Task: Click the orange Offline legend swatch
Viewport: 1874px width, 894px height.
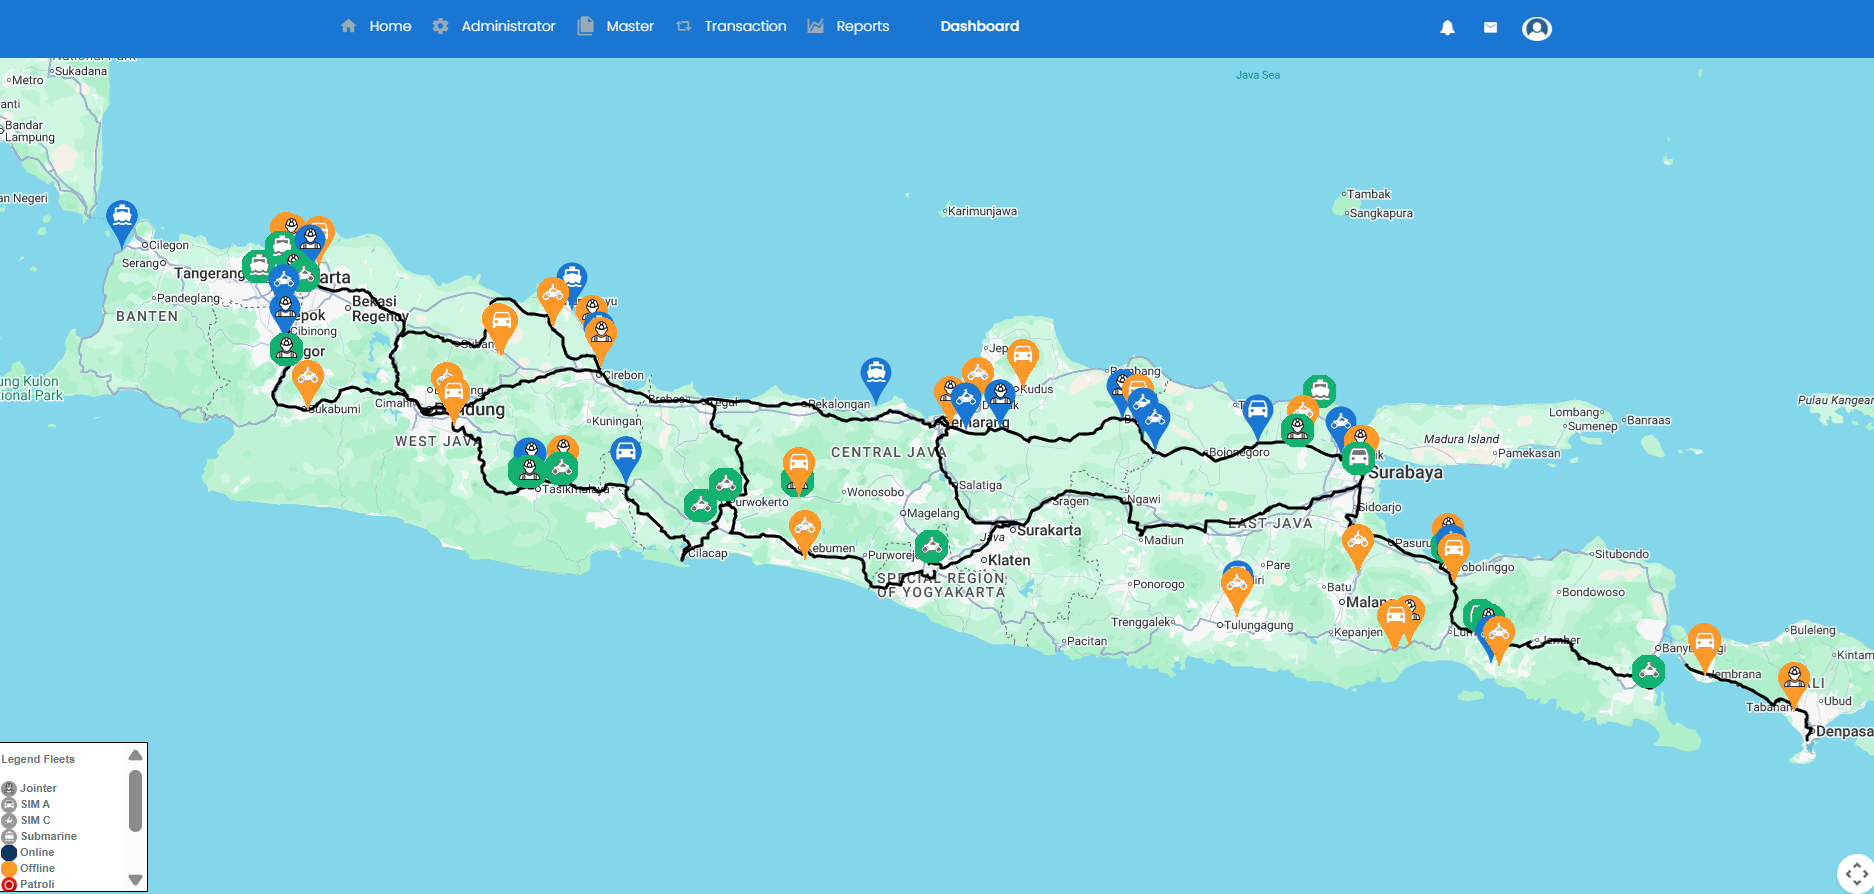Action: (x=9, y=868)
